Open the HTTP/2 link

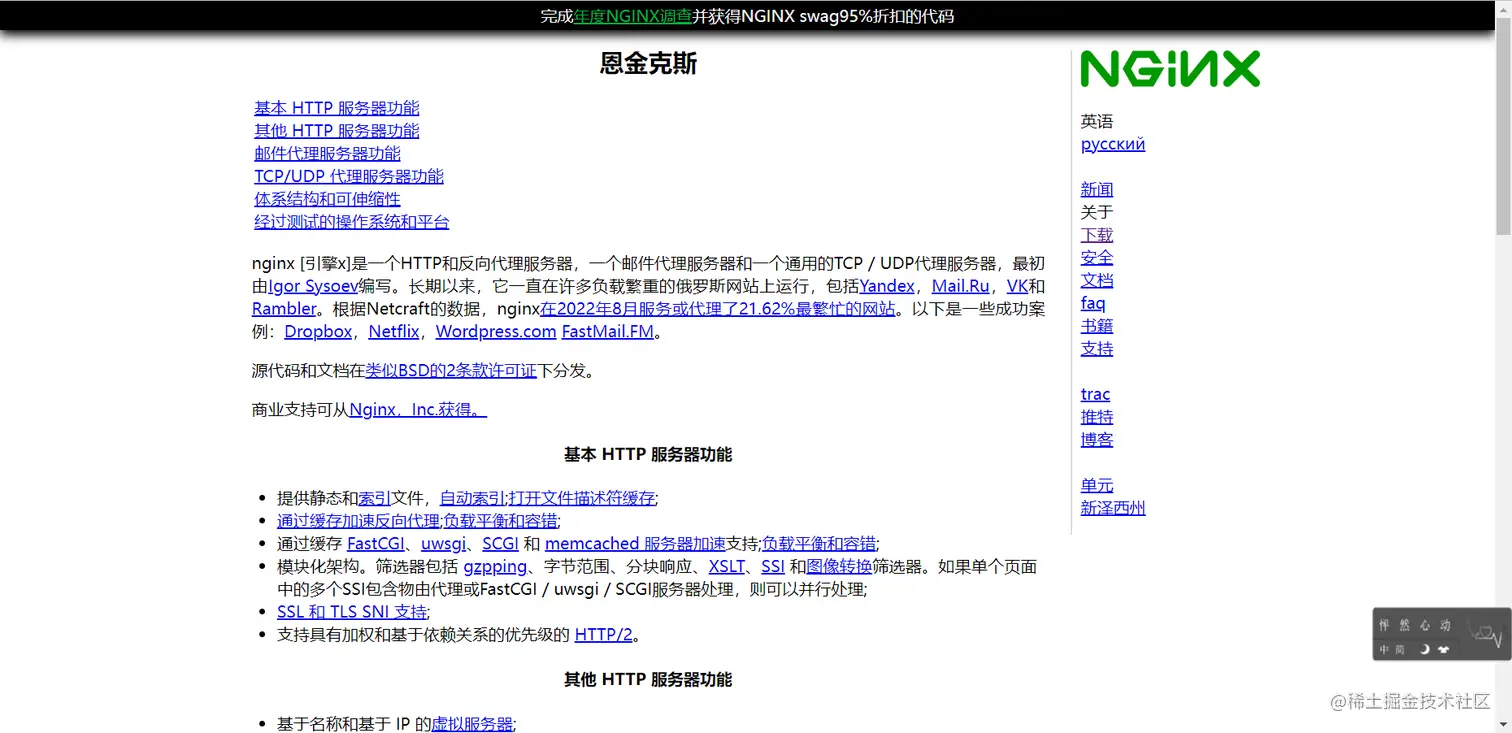click(x=603, y=634)
